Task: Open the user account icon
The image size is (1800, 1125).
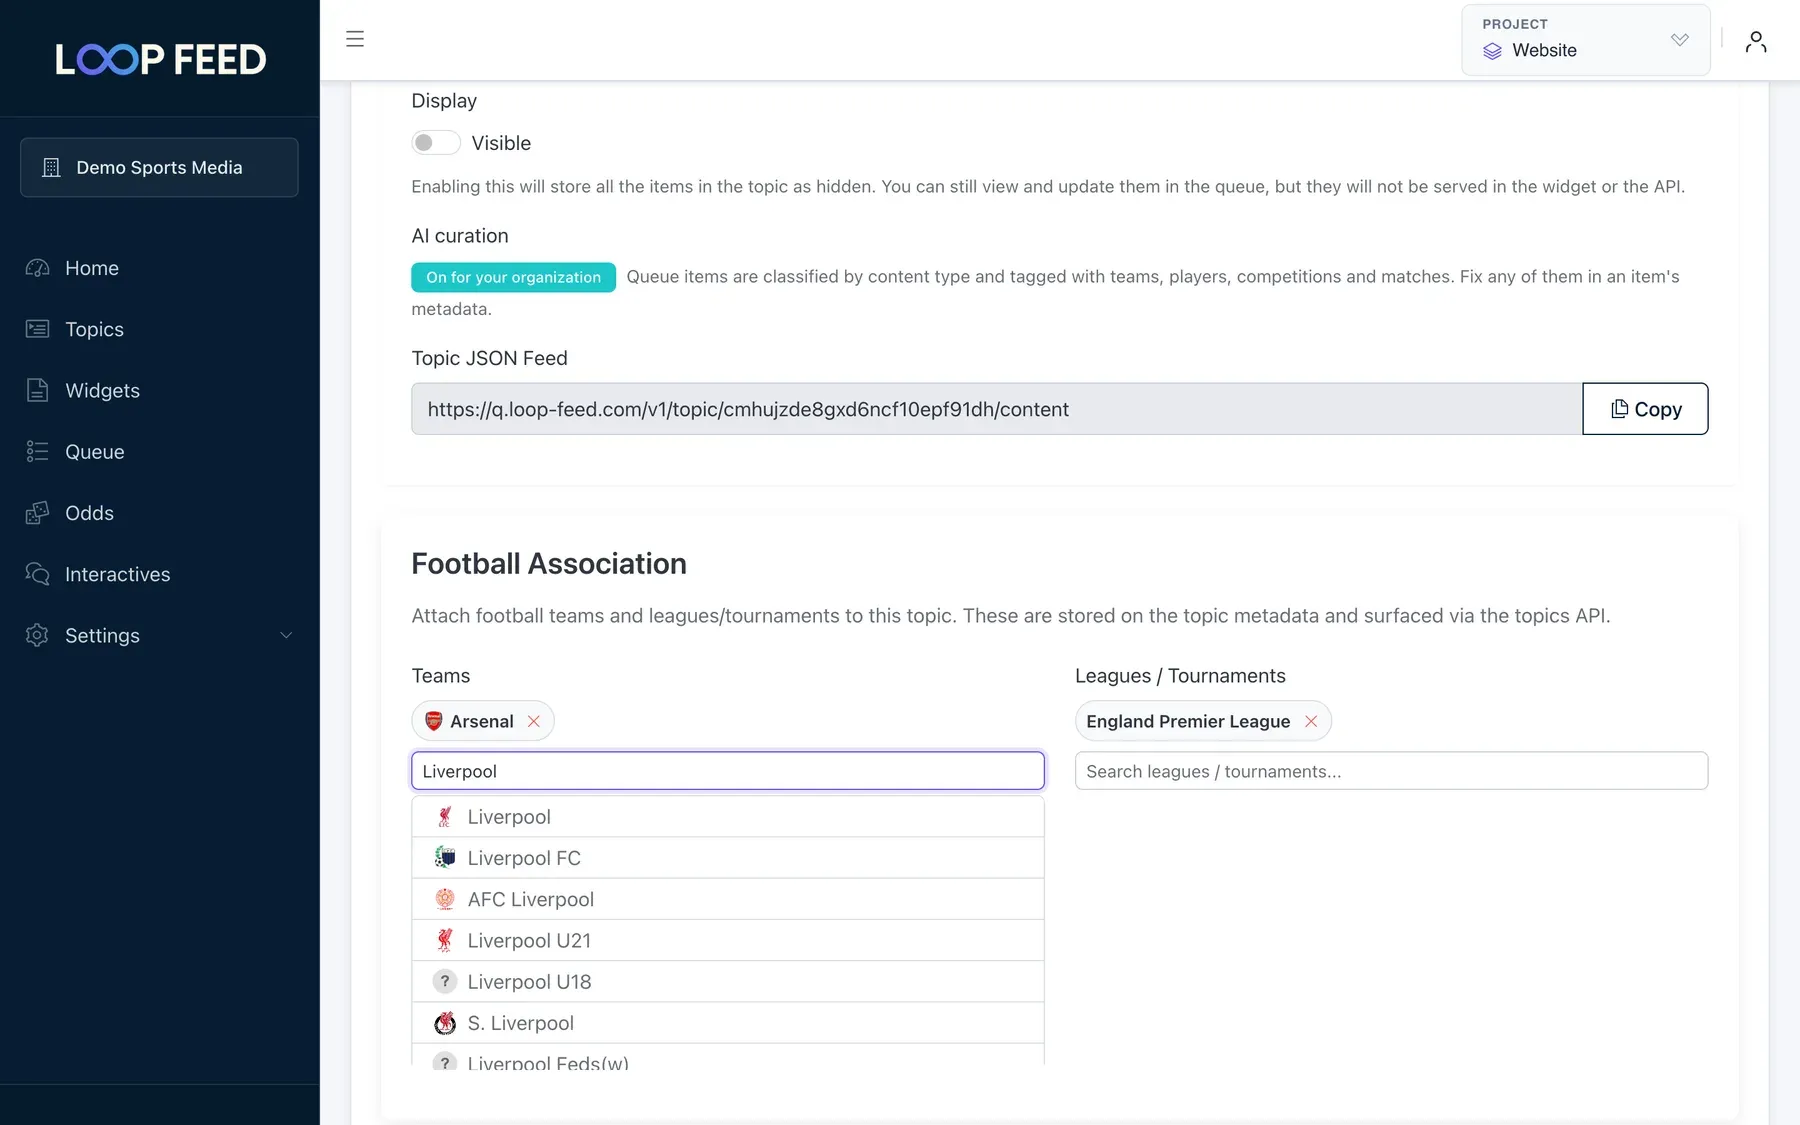Action: [1756, 41]
